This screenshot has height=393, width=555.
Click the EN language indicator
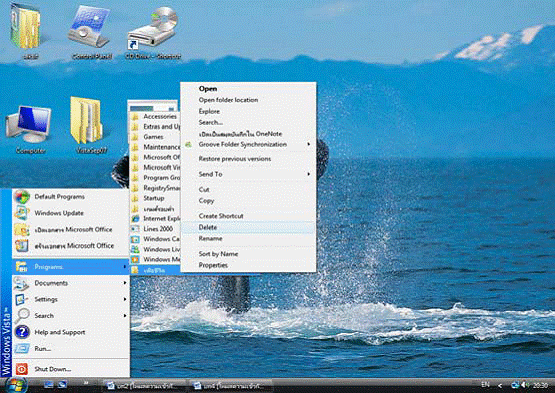tap(485, 385)
